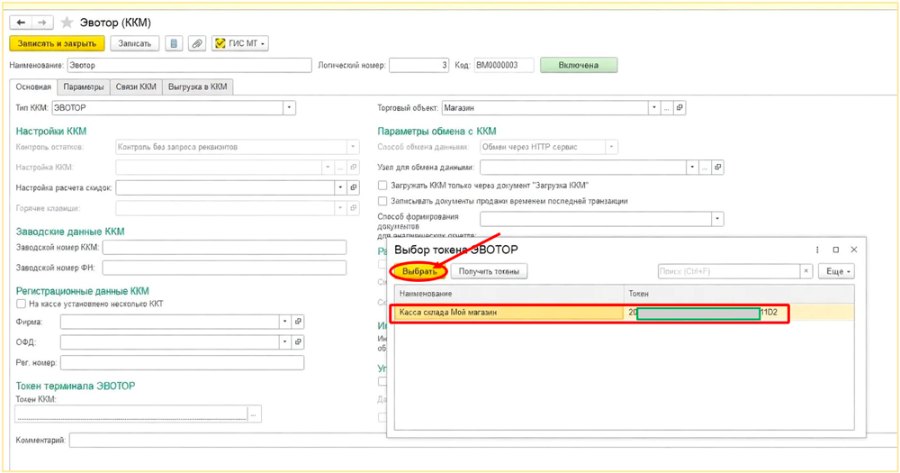900x473 pixels.
Task: Go forward with the right arrow button
Action: [42, 22]
